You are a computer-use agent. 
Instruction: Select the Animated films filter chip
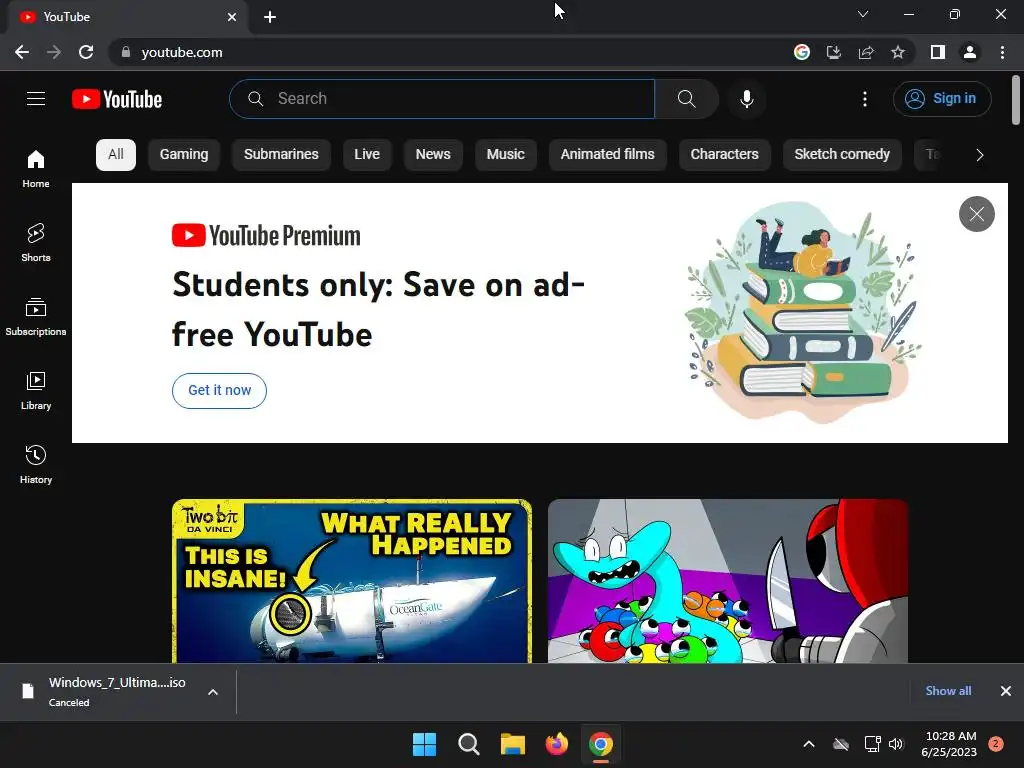[607, 155]
